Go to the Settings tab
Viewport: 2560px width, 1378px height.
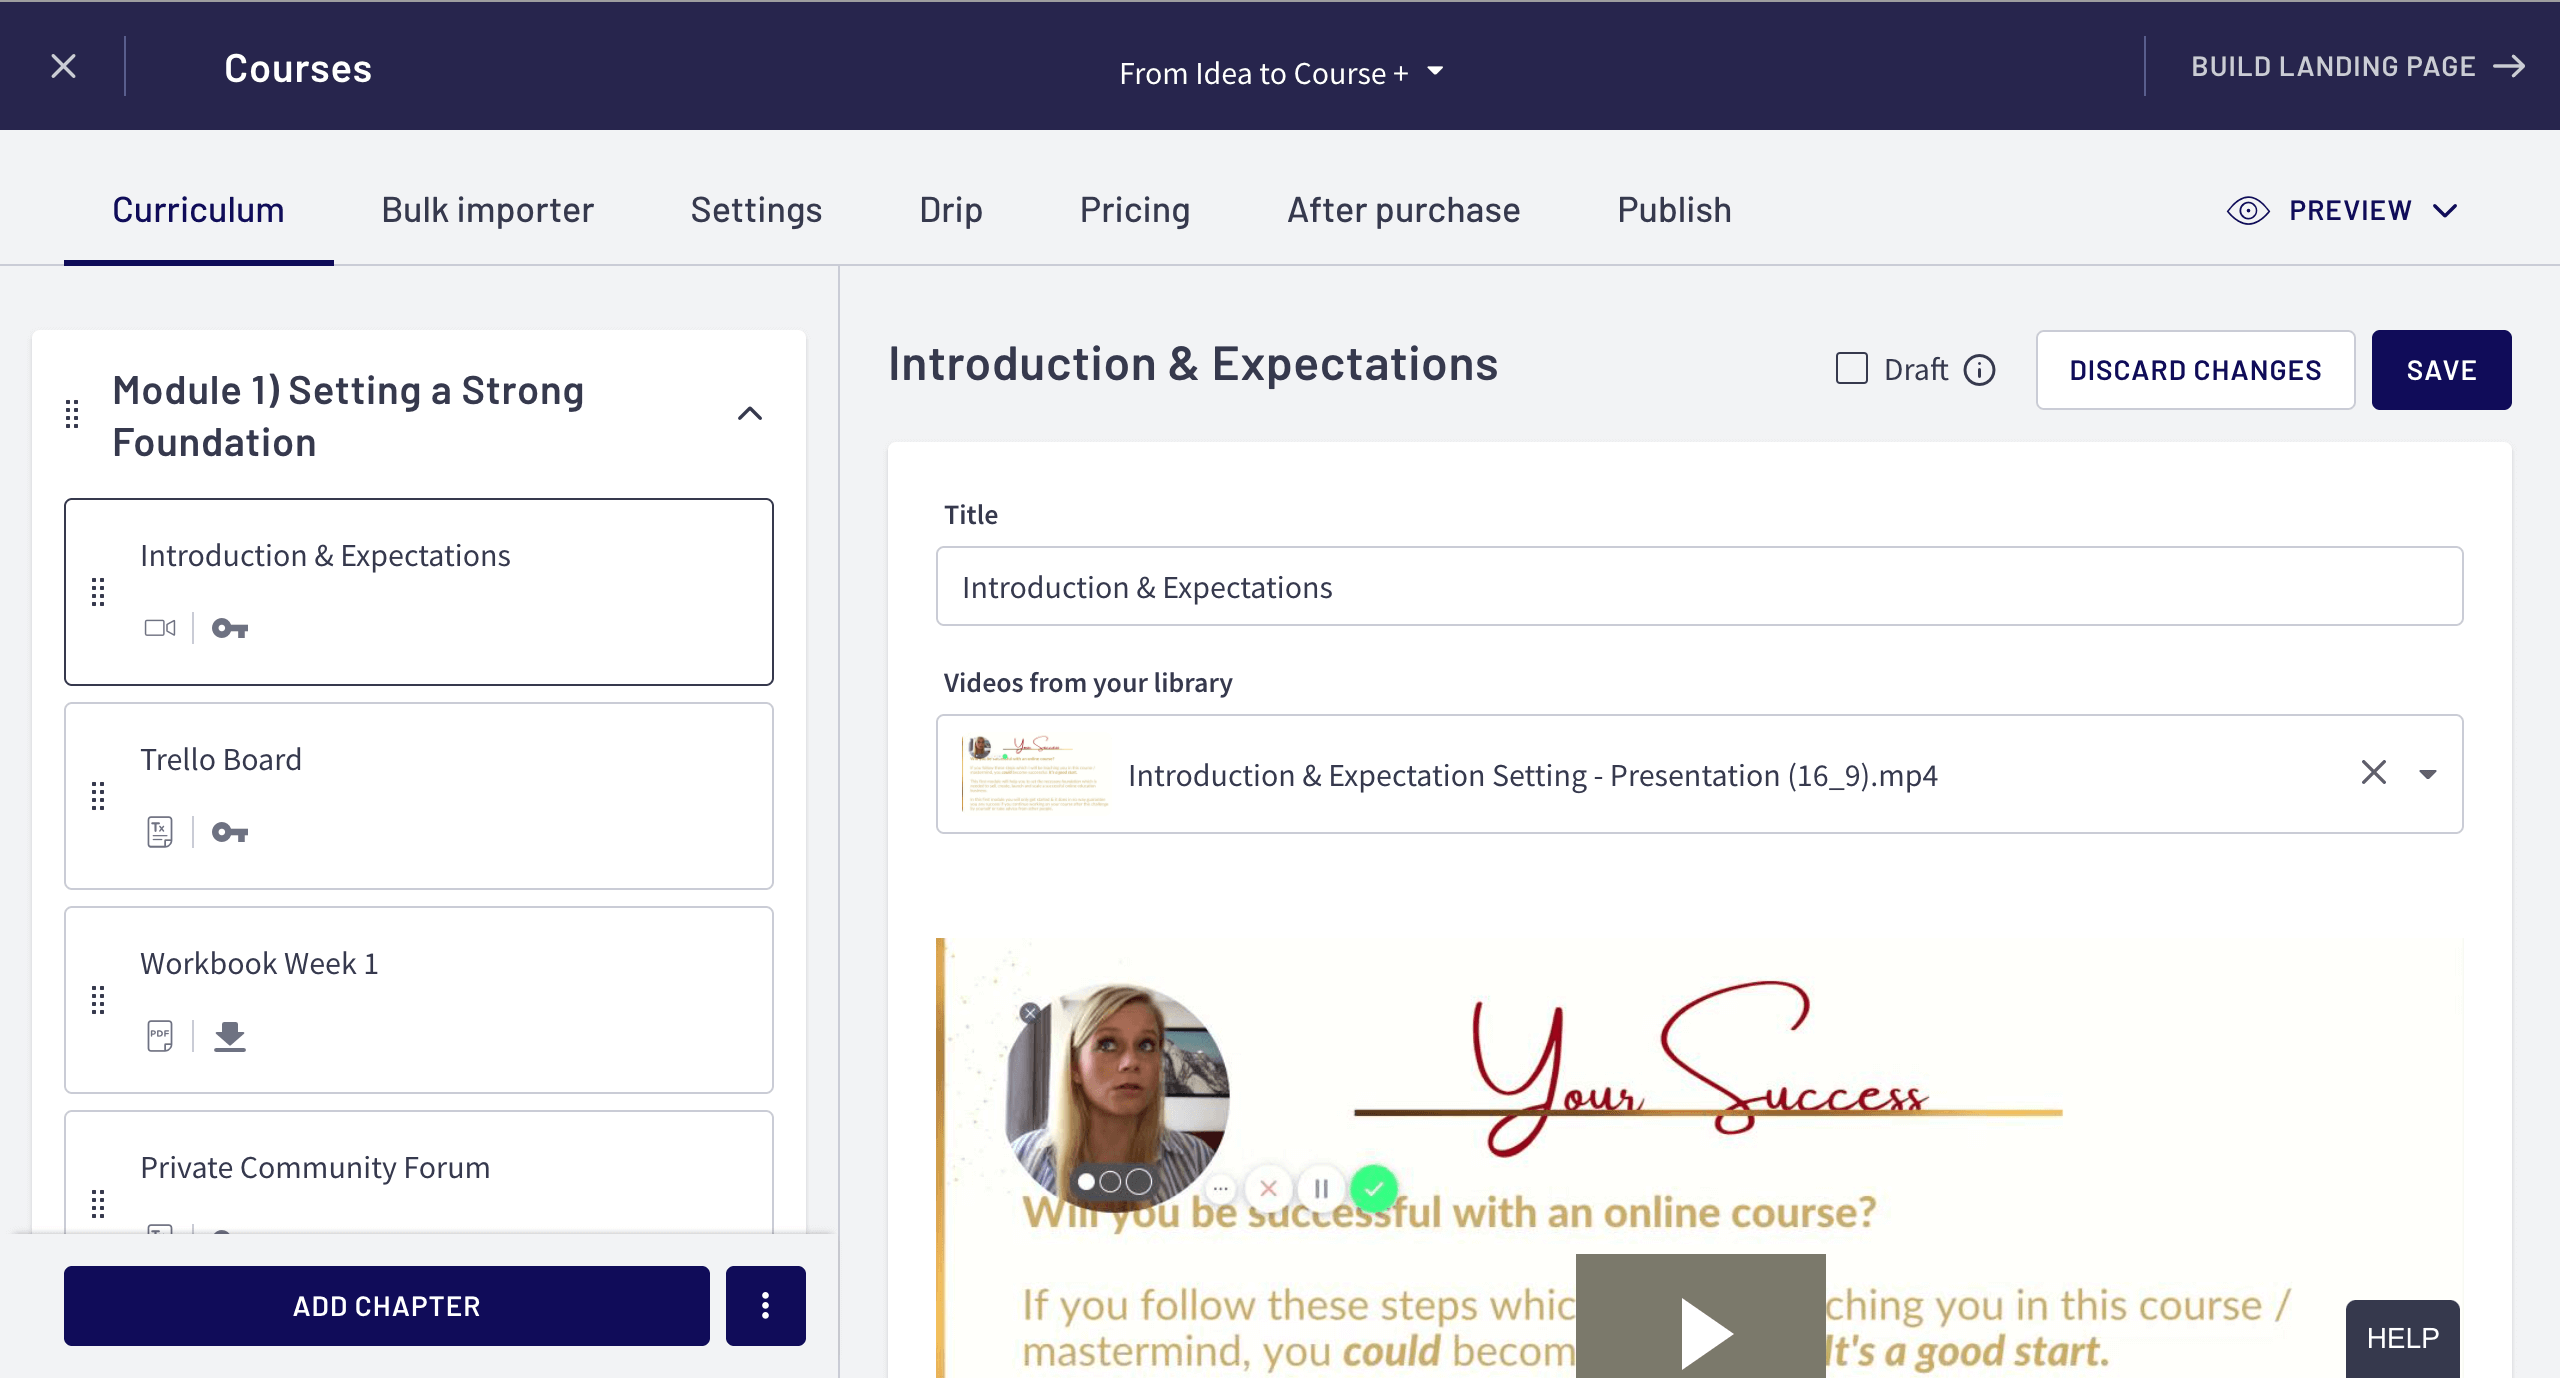pyautogui.click(x=756, y=210)
